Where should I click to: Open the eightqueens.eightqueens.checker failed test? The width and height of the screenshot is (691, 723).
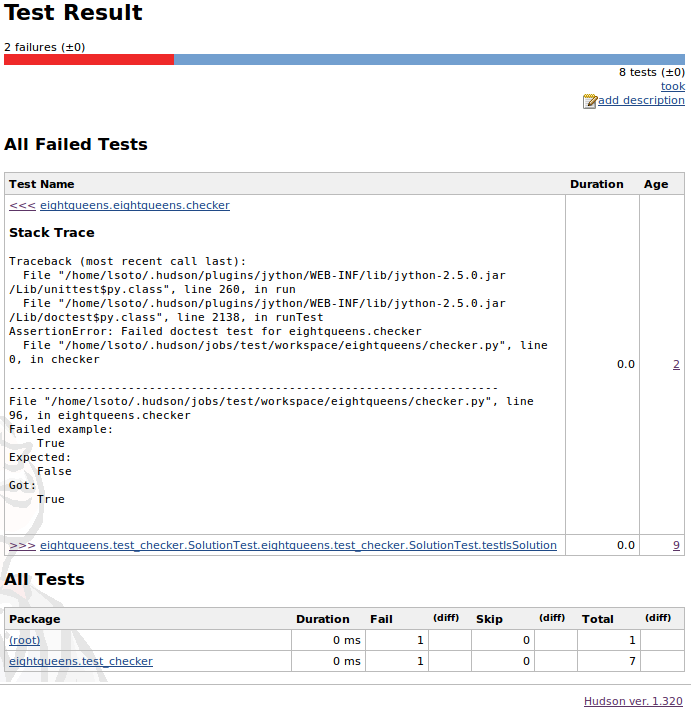click(x=135, y=205)
